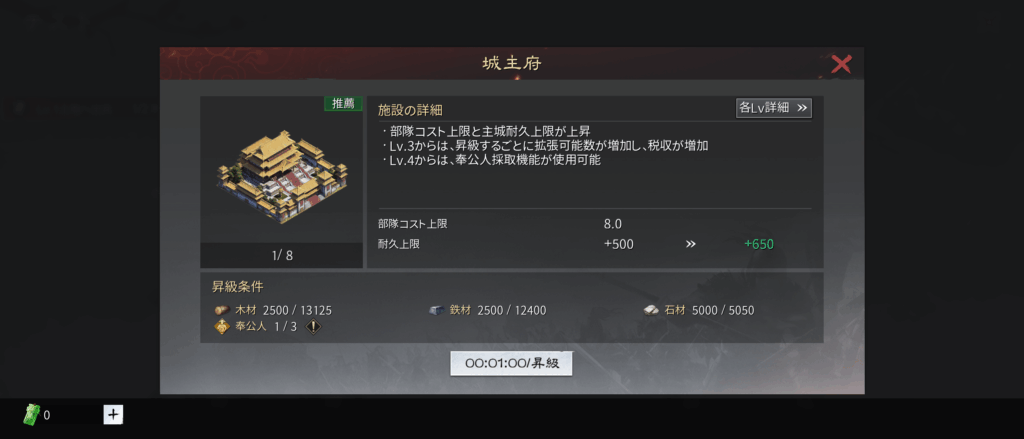Screen dimensions: 1024x439
Task: Click the 鉄材 iron resource icon
Action: (437, 310)
